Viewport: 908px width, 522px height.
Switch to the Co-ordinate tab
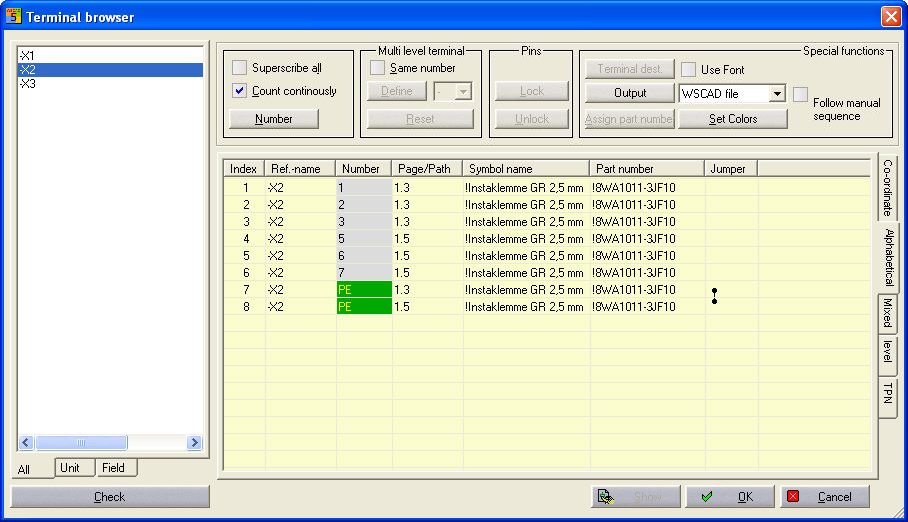click(x=888, y=187)
